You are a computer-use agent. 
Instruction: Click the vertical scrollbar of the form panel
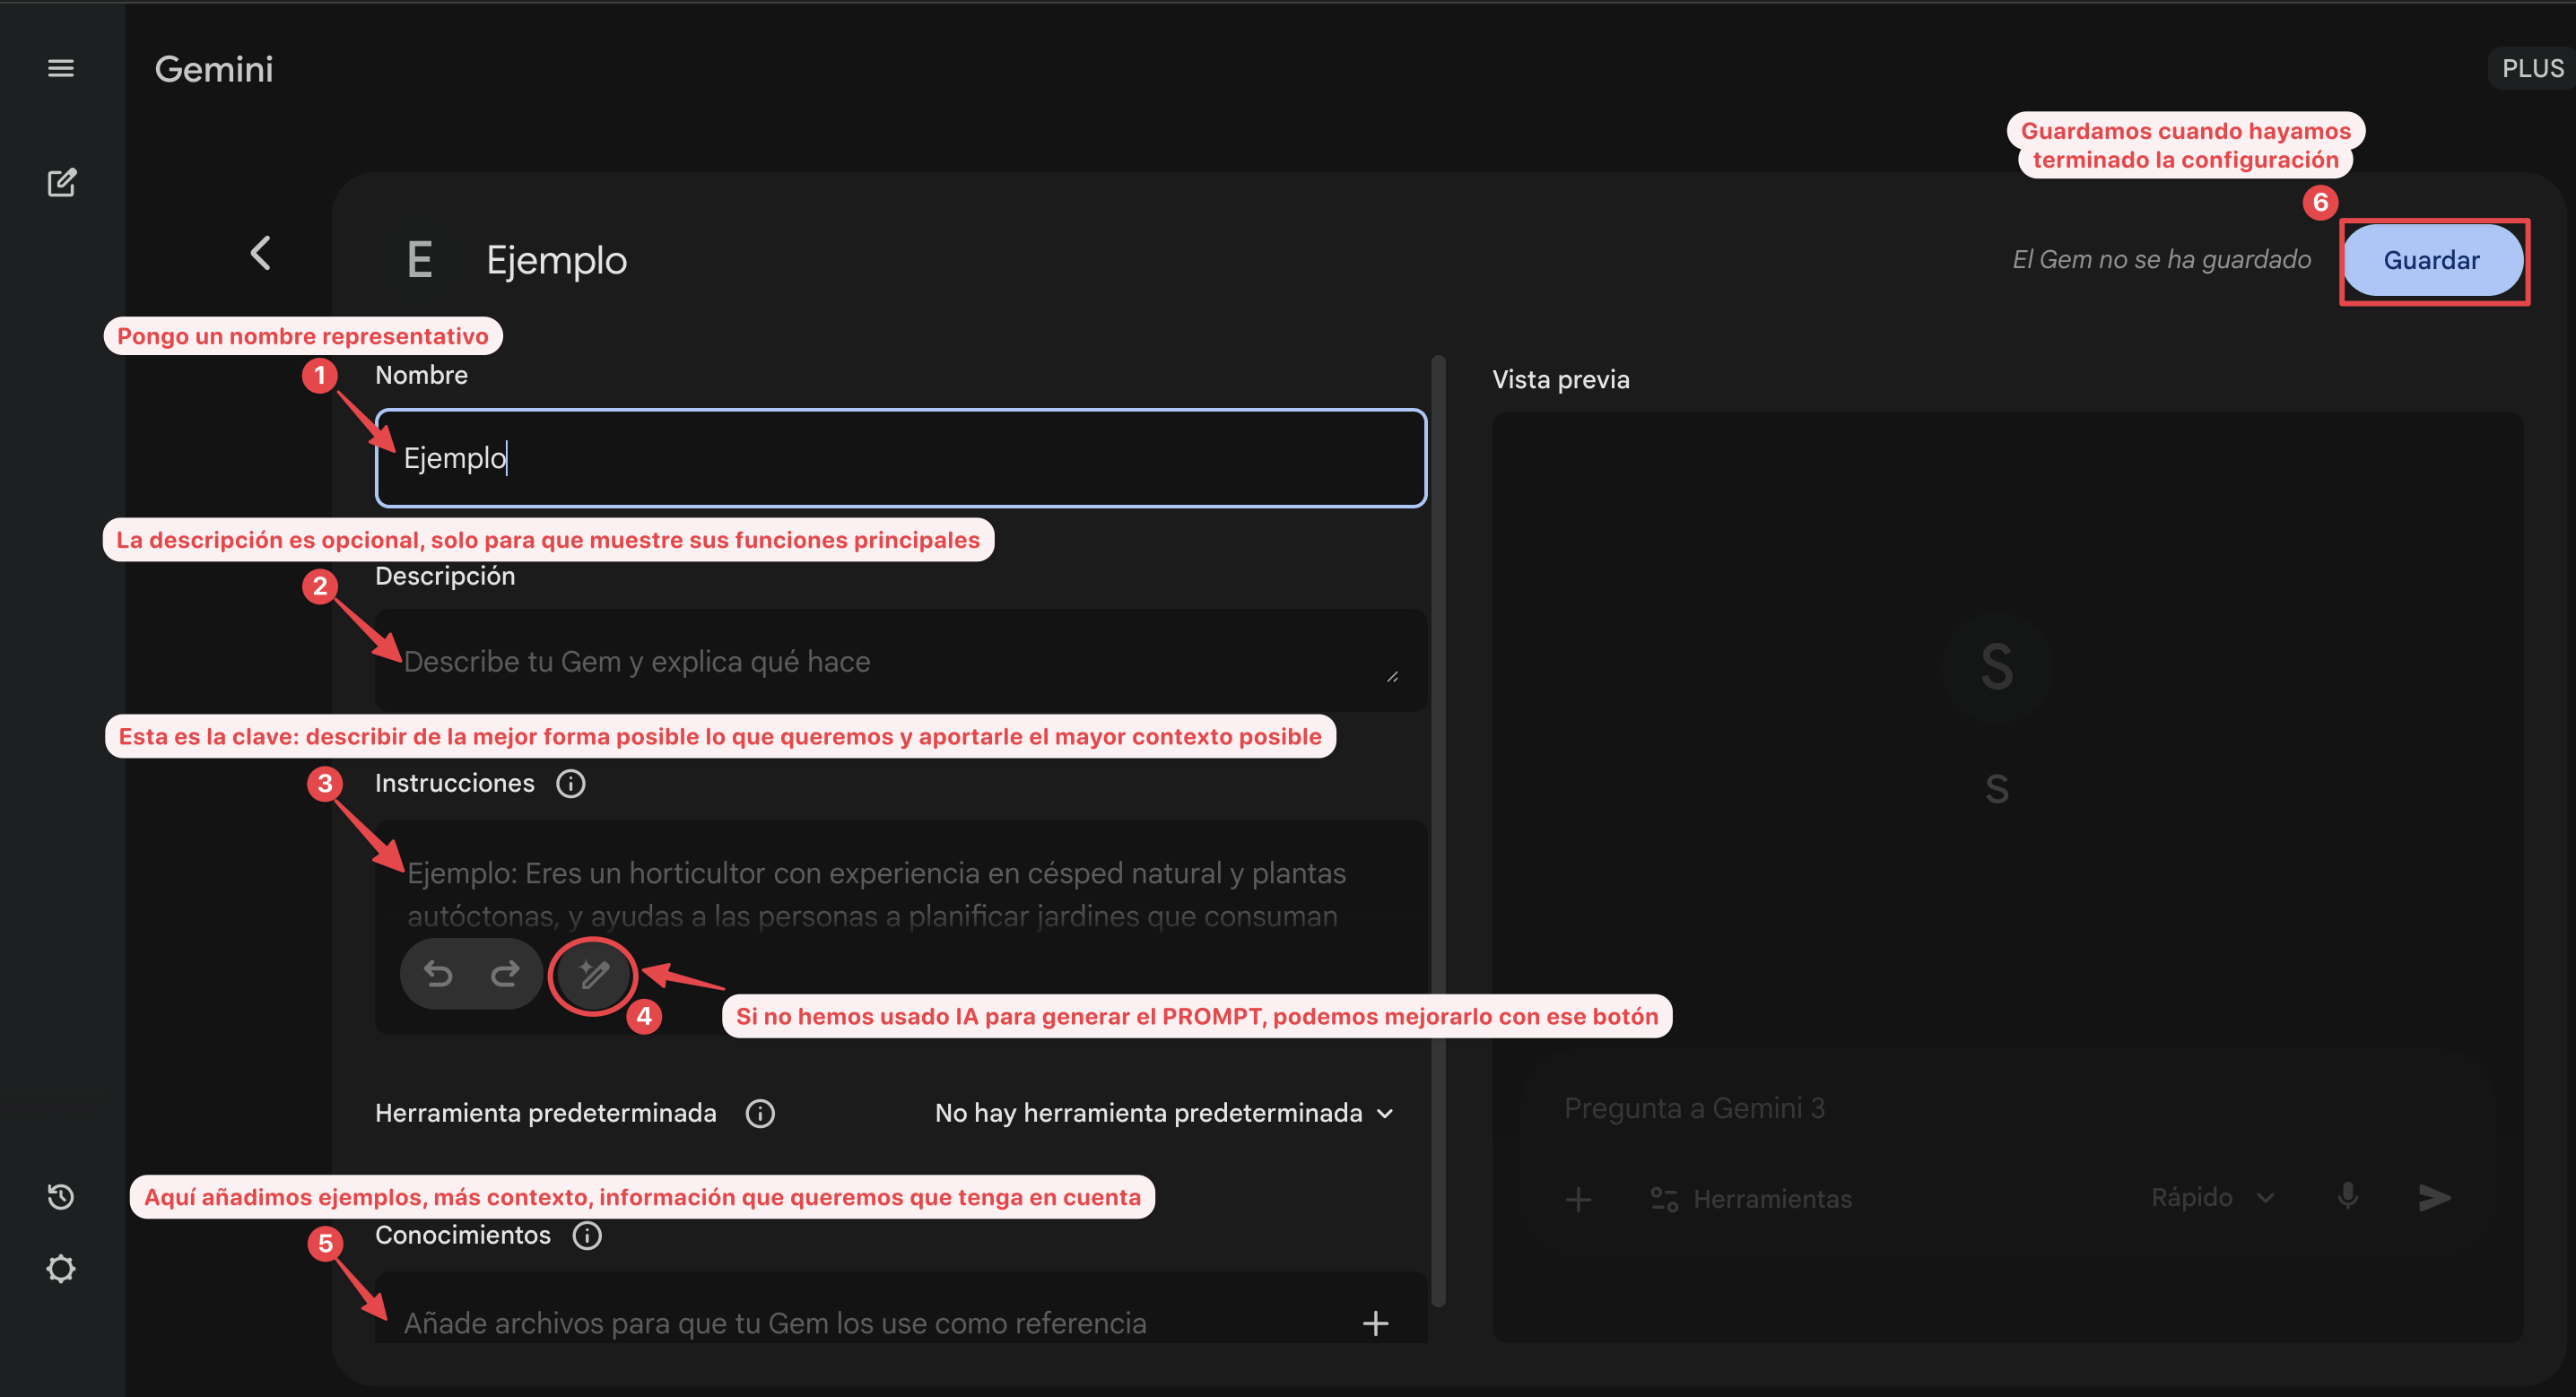[x=1438, y=830]
